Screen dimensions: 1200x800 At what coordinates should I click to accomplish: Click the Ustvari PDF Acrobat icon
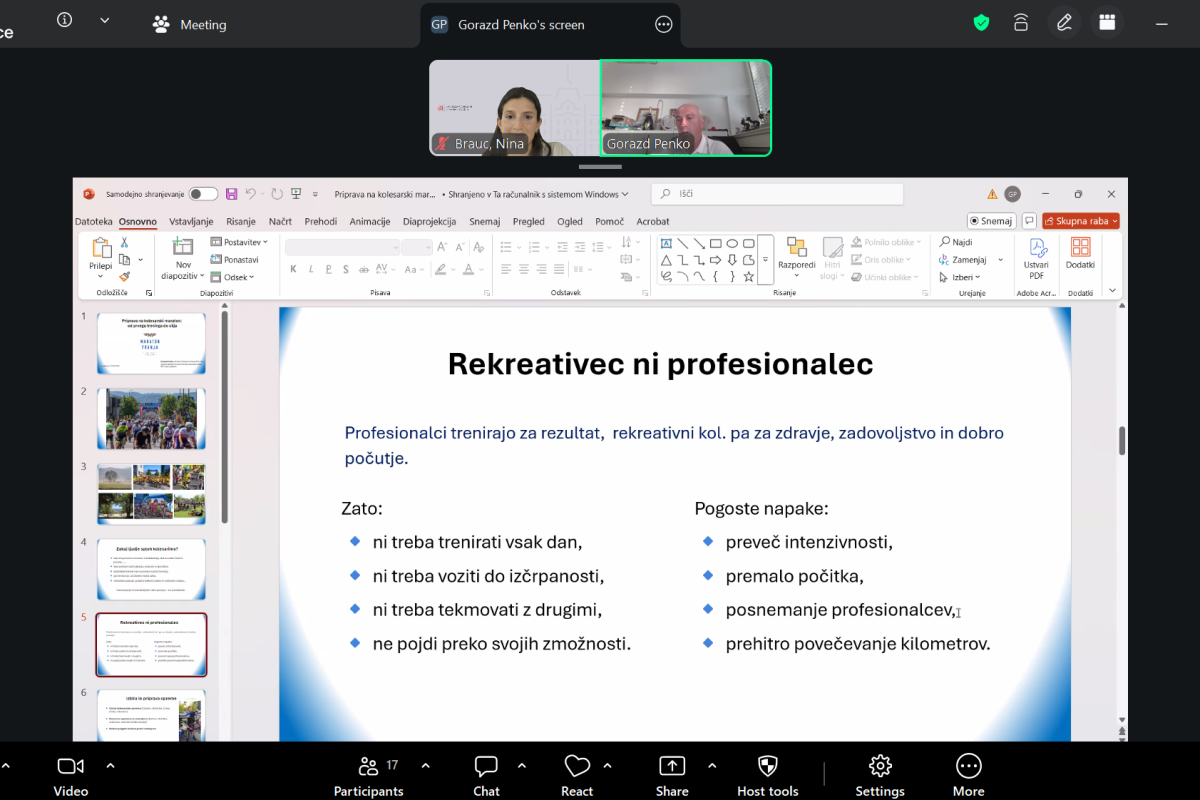tap(1037, 248)
